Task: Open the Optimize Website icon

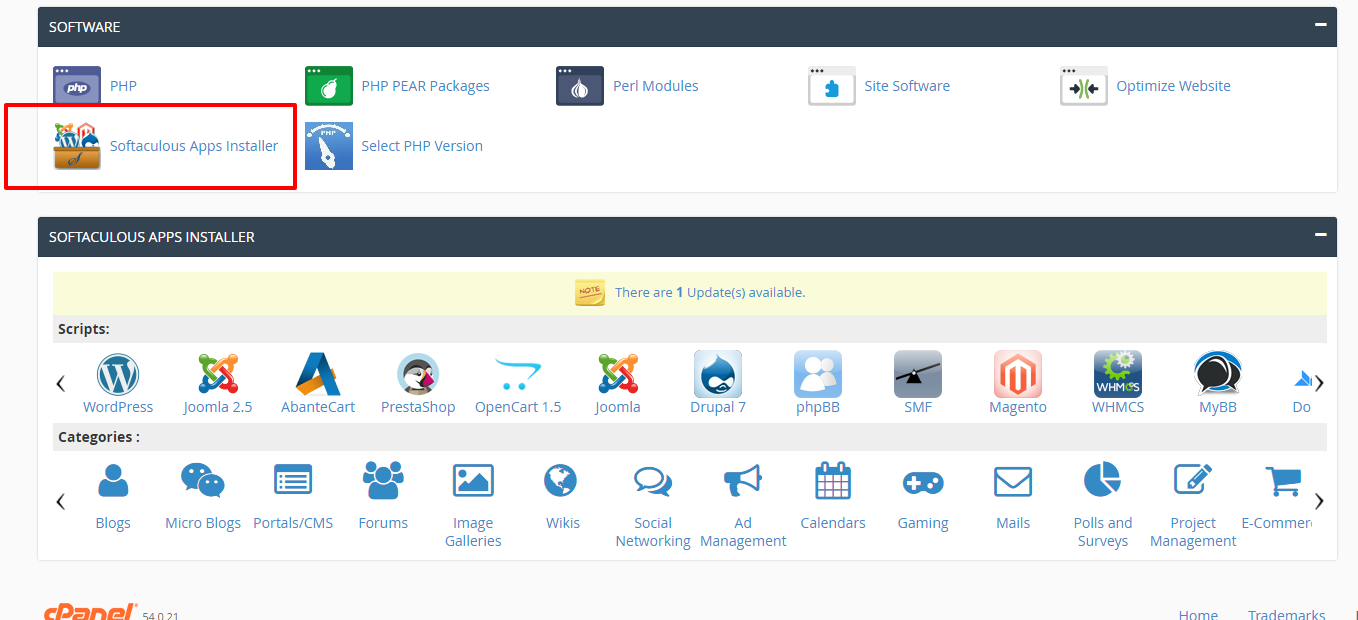Action: click(1084, 86)
